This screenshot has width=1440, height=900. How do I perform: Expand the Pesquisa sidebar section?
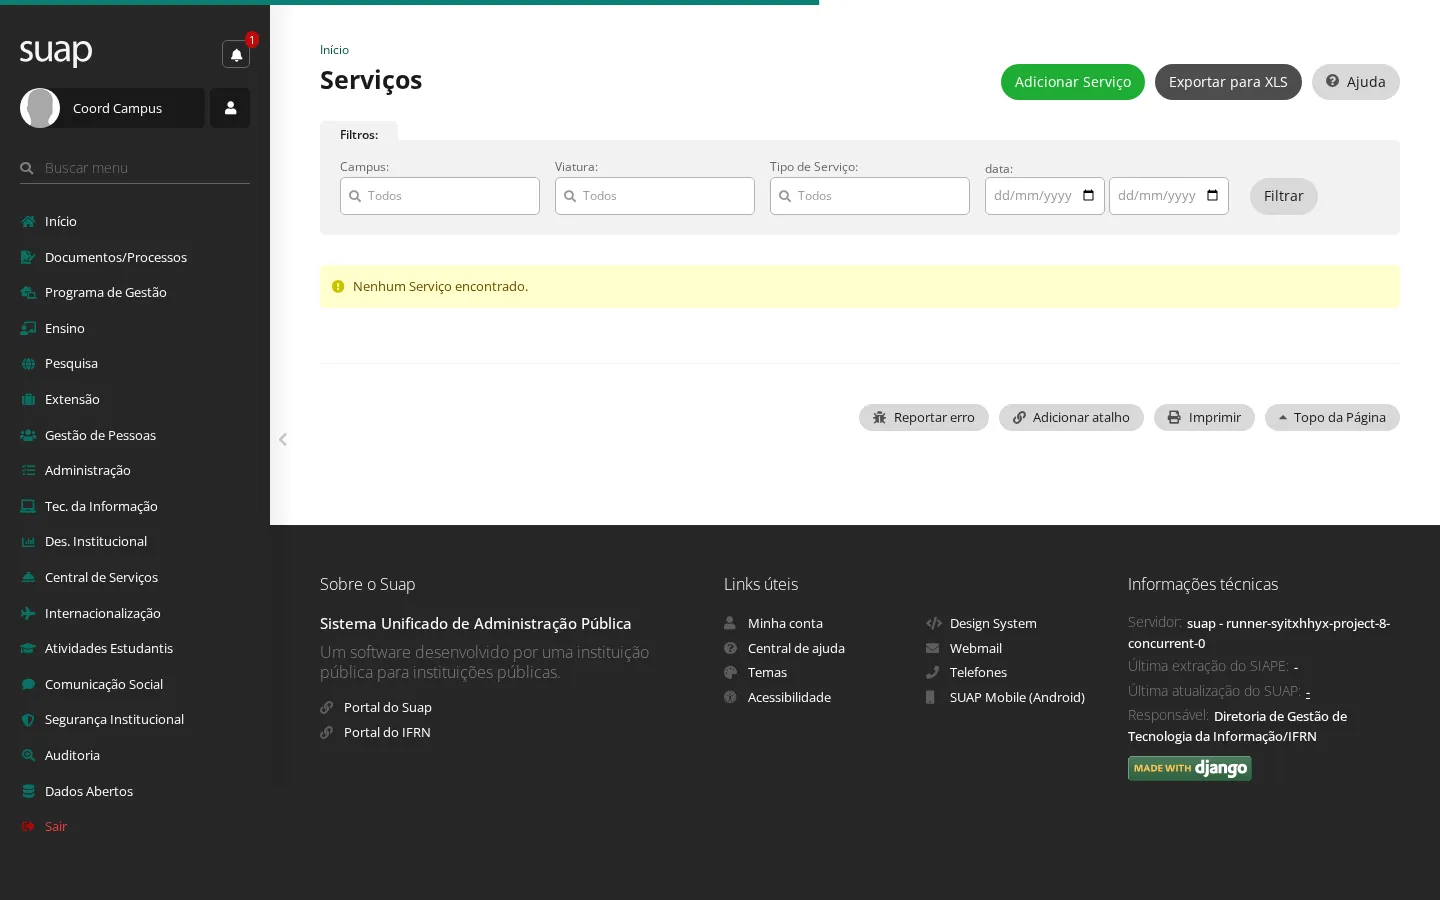click(x=135, y=363)
